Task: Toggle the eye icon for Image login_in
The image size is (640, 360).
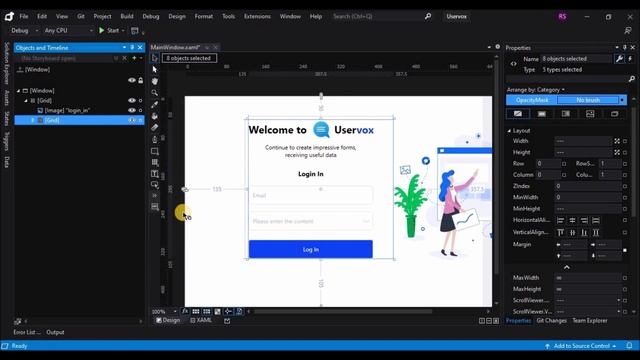Action: (131, 110)
